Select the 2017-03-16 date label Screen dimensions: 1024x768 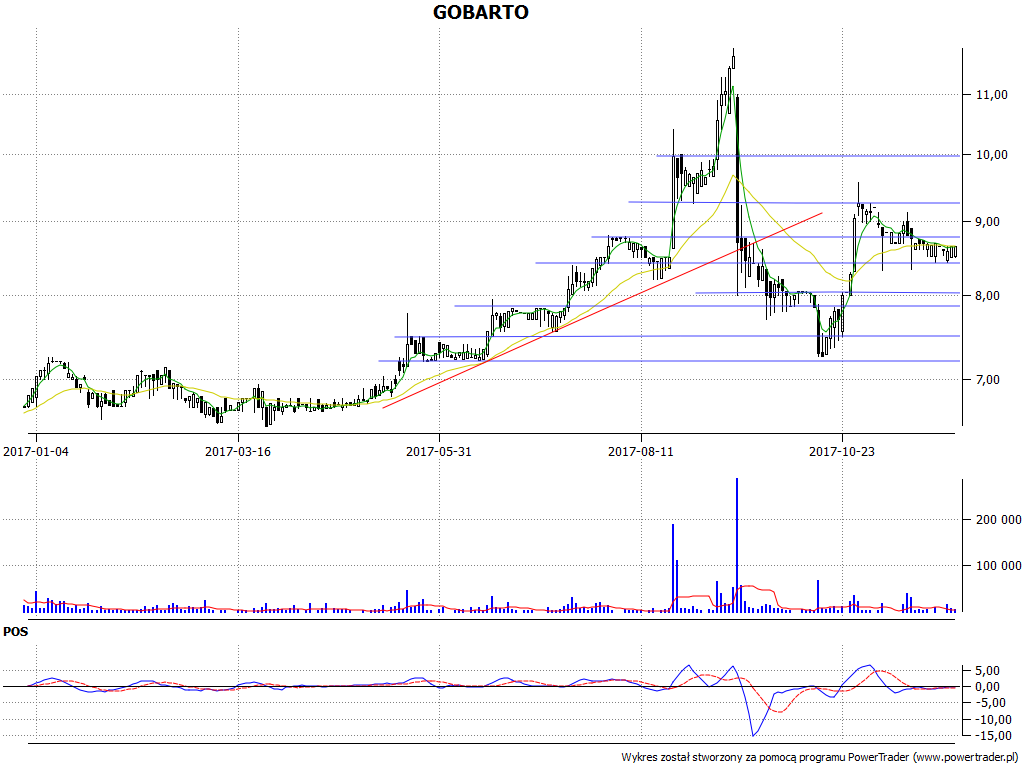click(x=238, y=451)
